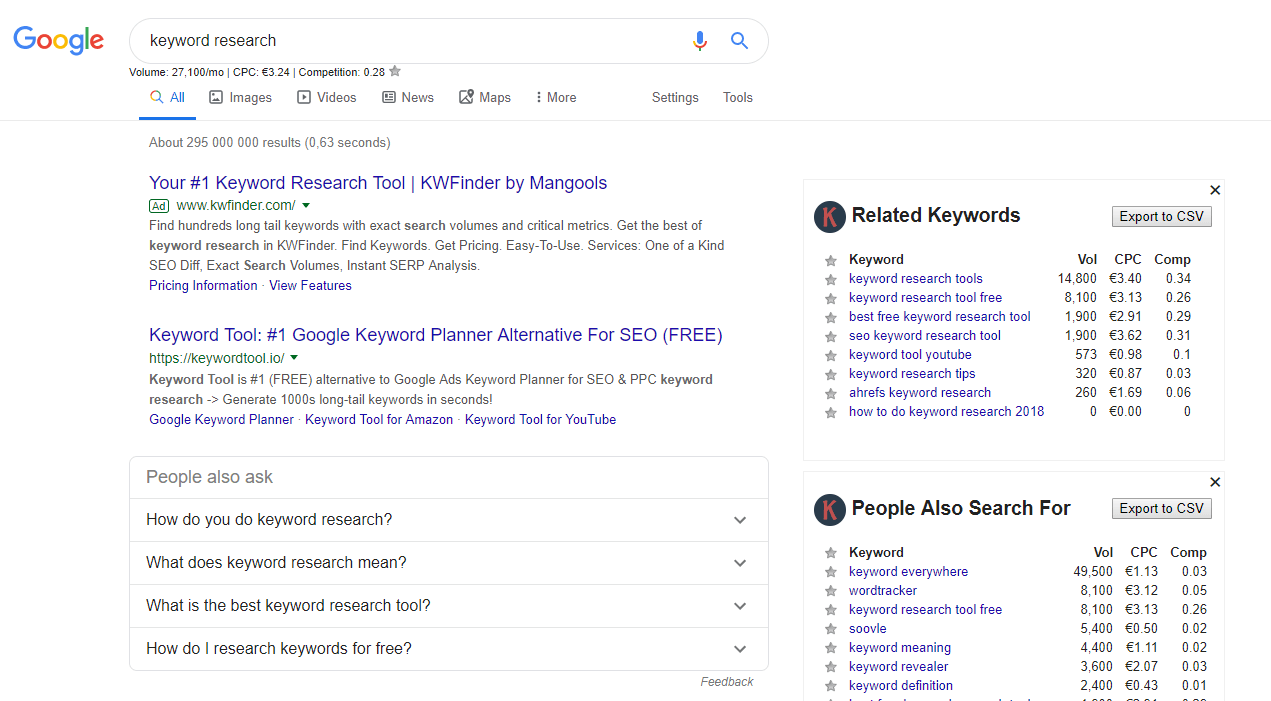Open the View Features sitelink
1271x701 pixels.
pos(310,286)
